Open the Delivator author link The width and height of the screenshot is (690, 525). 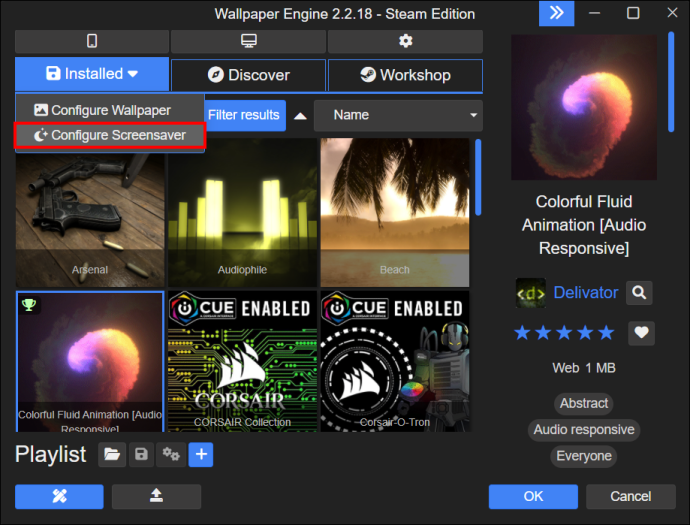(x=586, y=293)
